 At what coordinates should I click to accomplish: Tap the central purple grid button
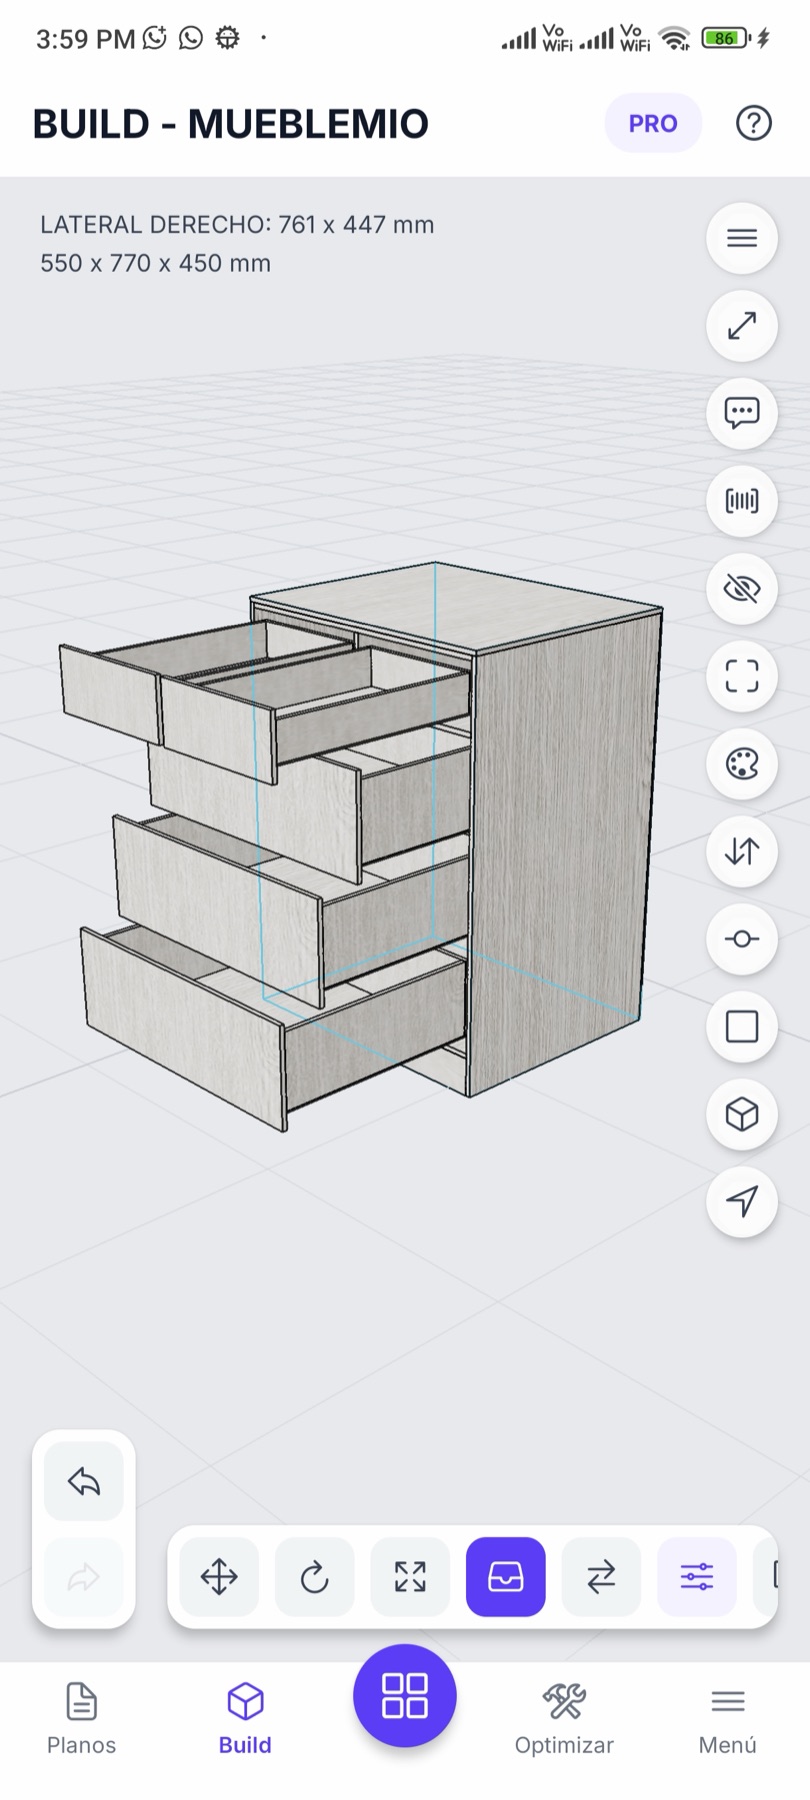pos(405,1696)
